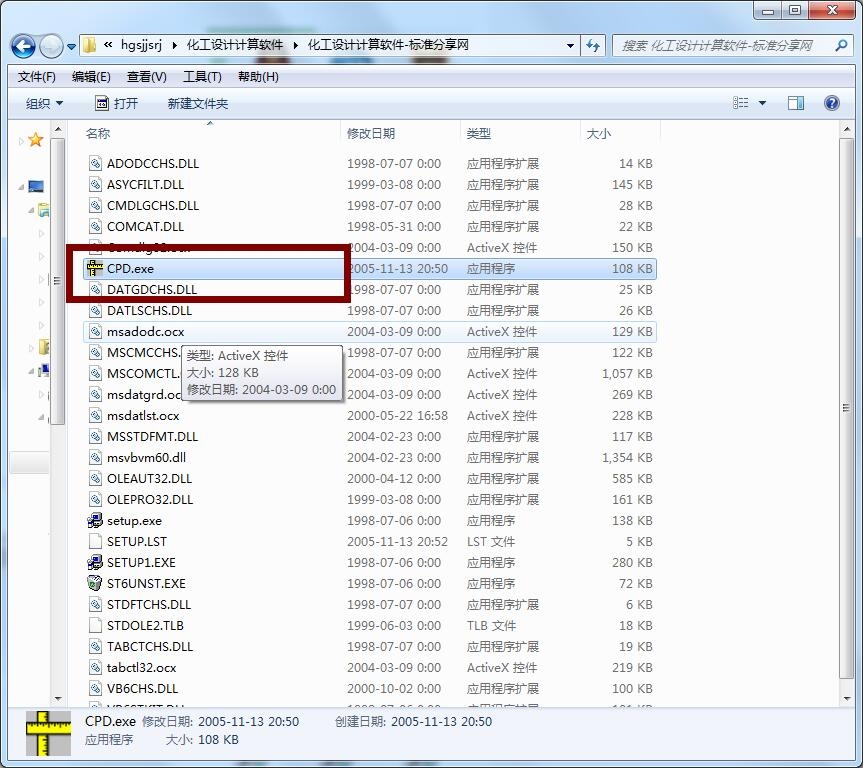Click the magnifier search icon

pos(840,46)
